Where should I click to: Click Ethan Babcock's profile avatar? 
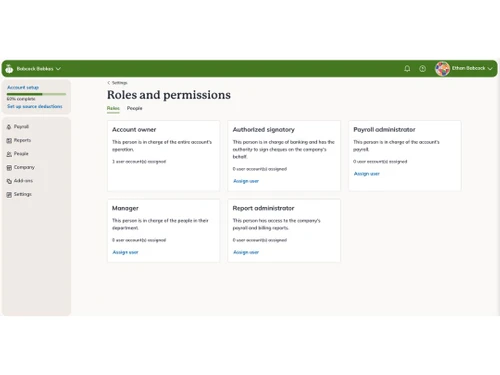(x=442, y=69)
